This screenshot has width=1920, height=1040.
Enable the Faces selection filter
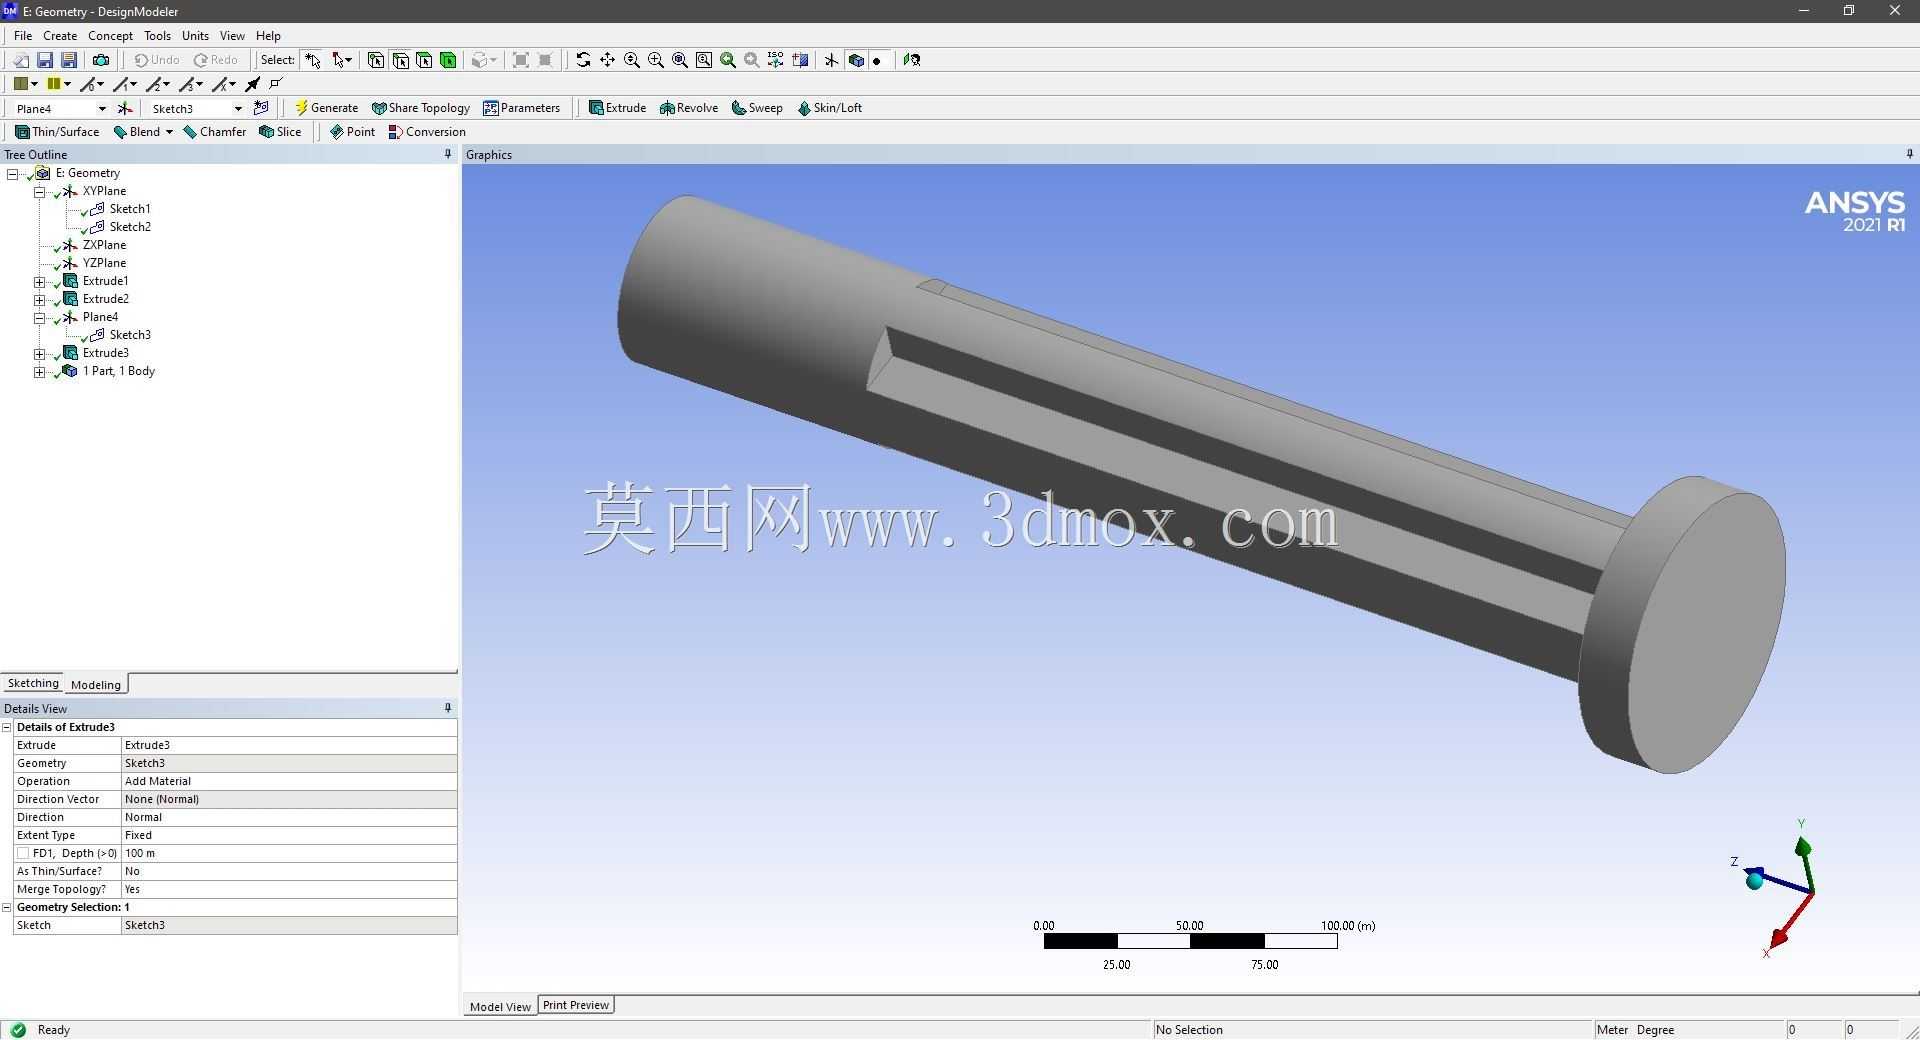pos(424,60)
